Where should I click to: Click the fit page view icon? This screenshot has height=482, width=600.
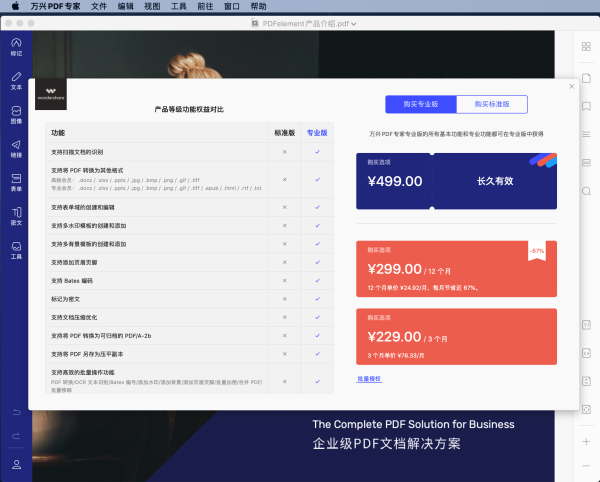click(x=586, y=409)
